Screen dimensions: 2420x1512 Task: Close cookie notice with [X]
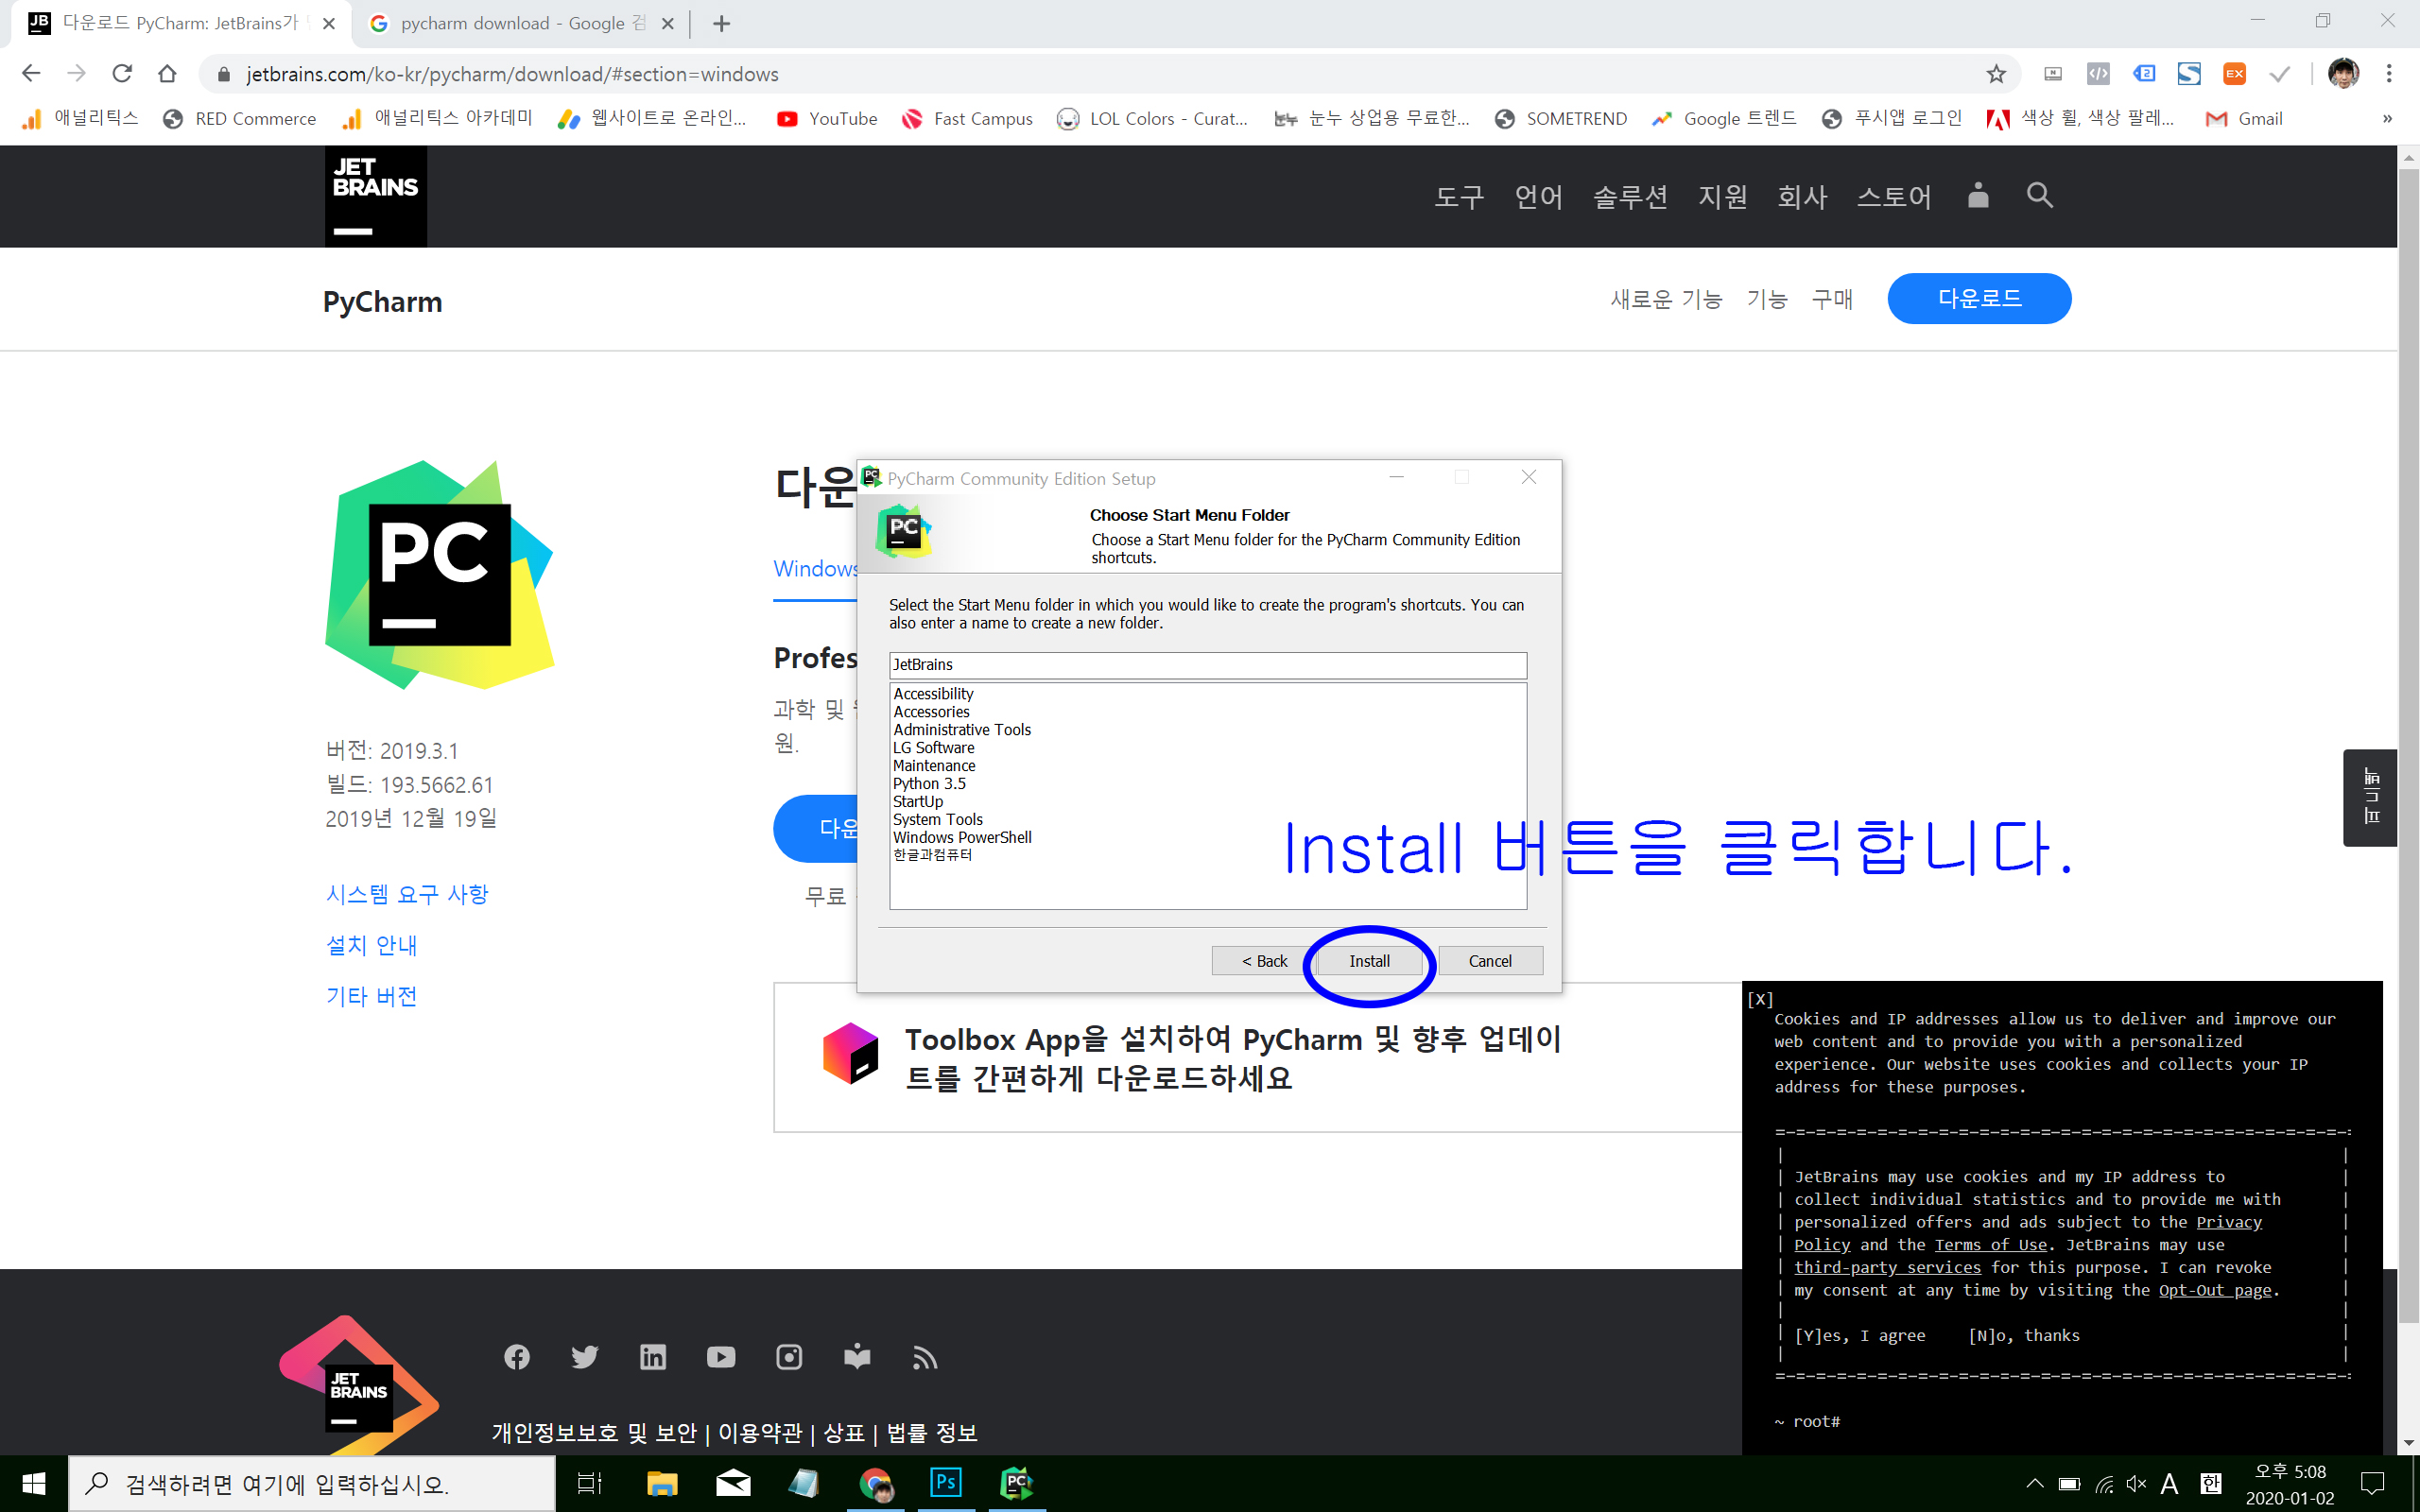(x=1760, y=999)
